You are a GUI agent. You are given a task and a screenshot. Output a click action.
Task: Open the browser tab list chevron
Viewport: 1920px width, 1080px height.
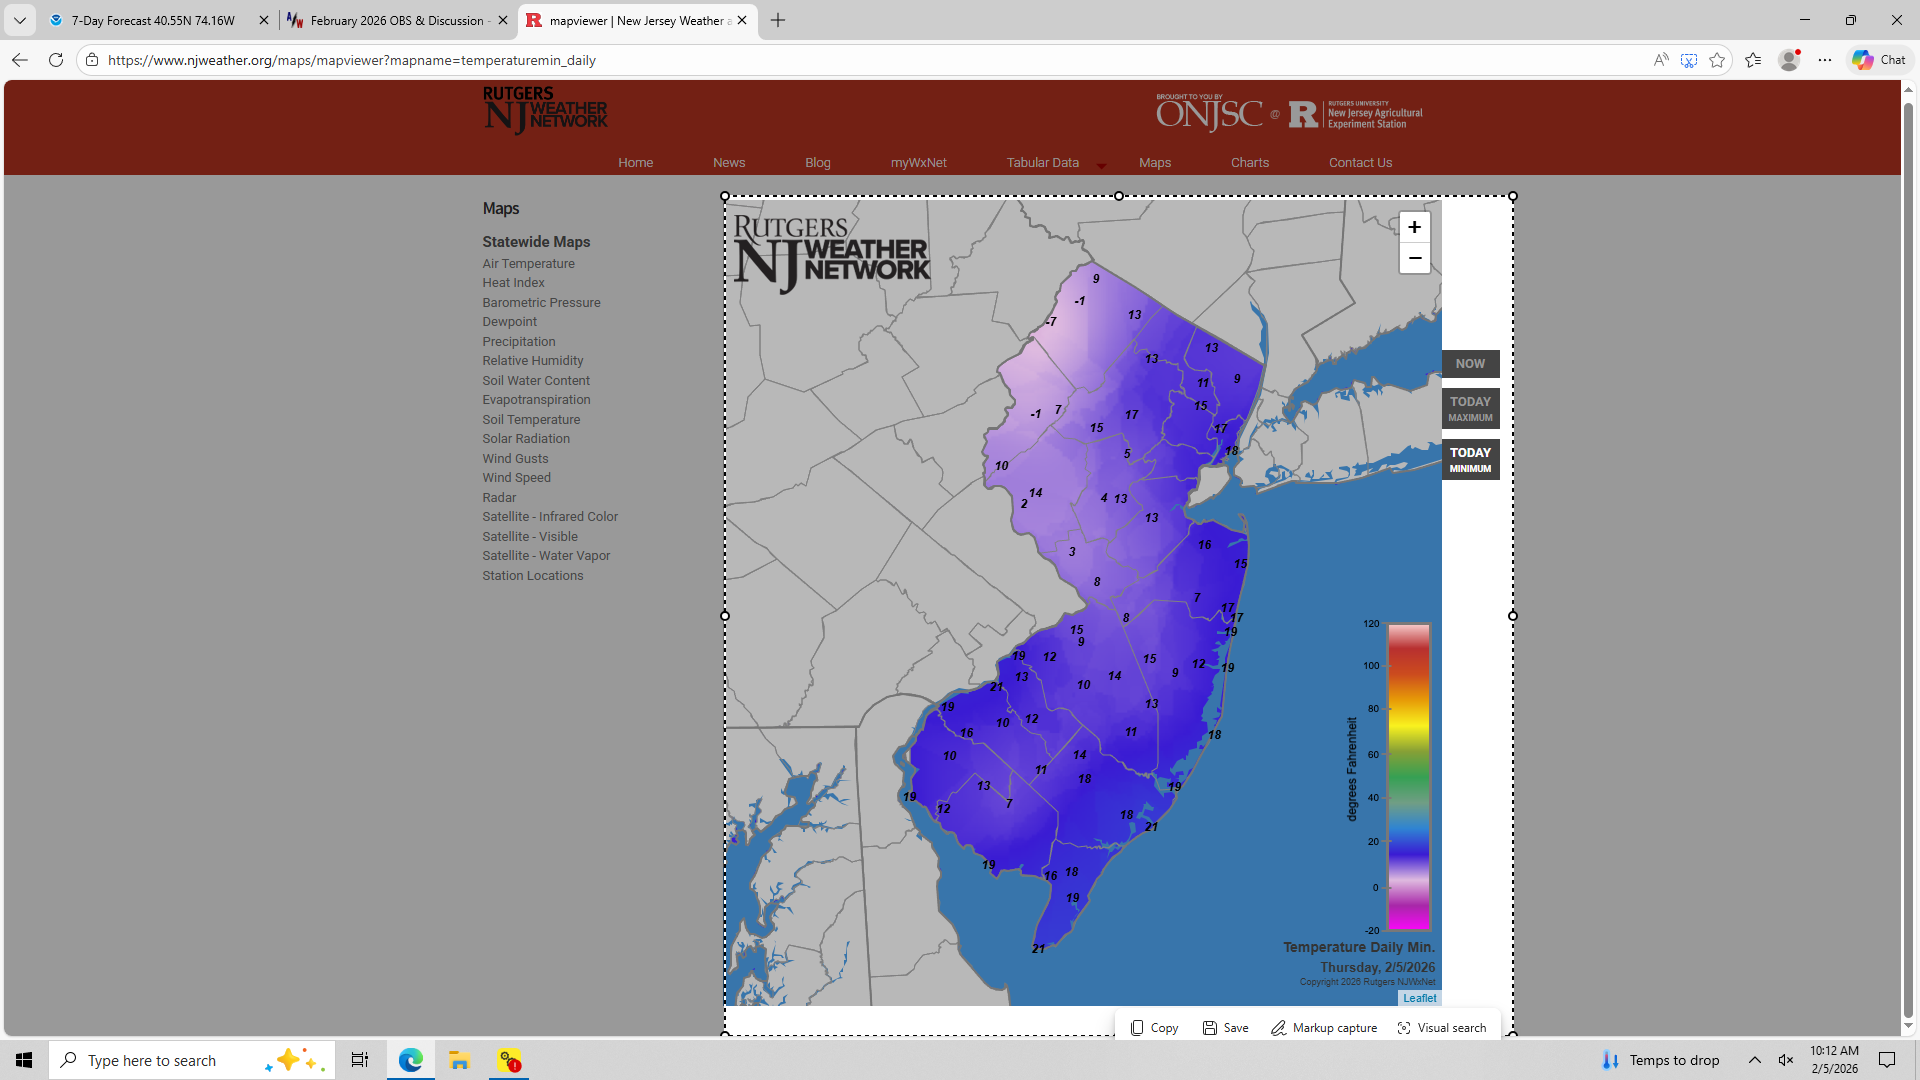pos(19,20)
